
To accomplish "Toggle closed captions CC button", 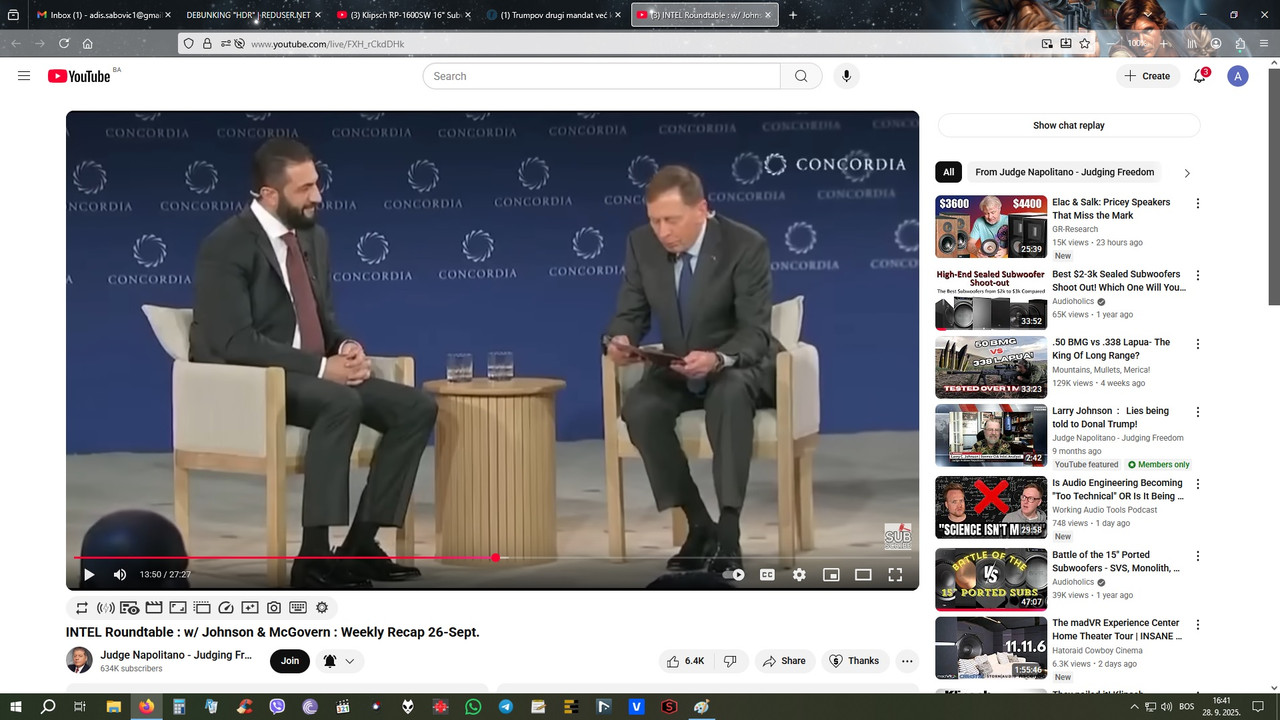I will (767, 575).
